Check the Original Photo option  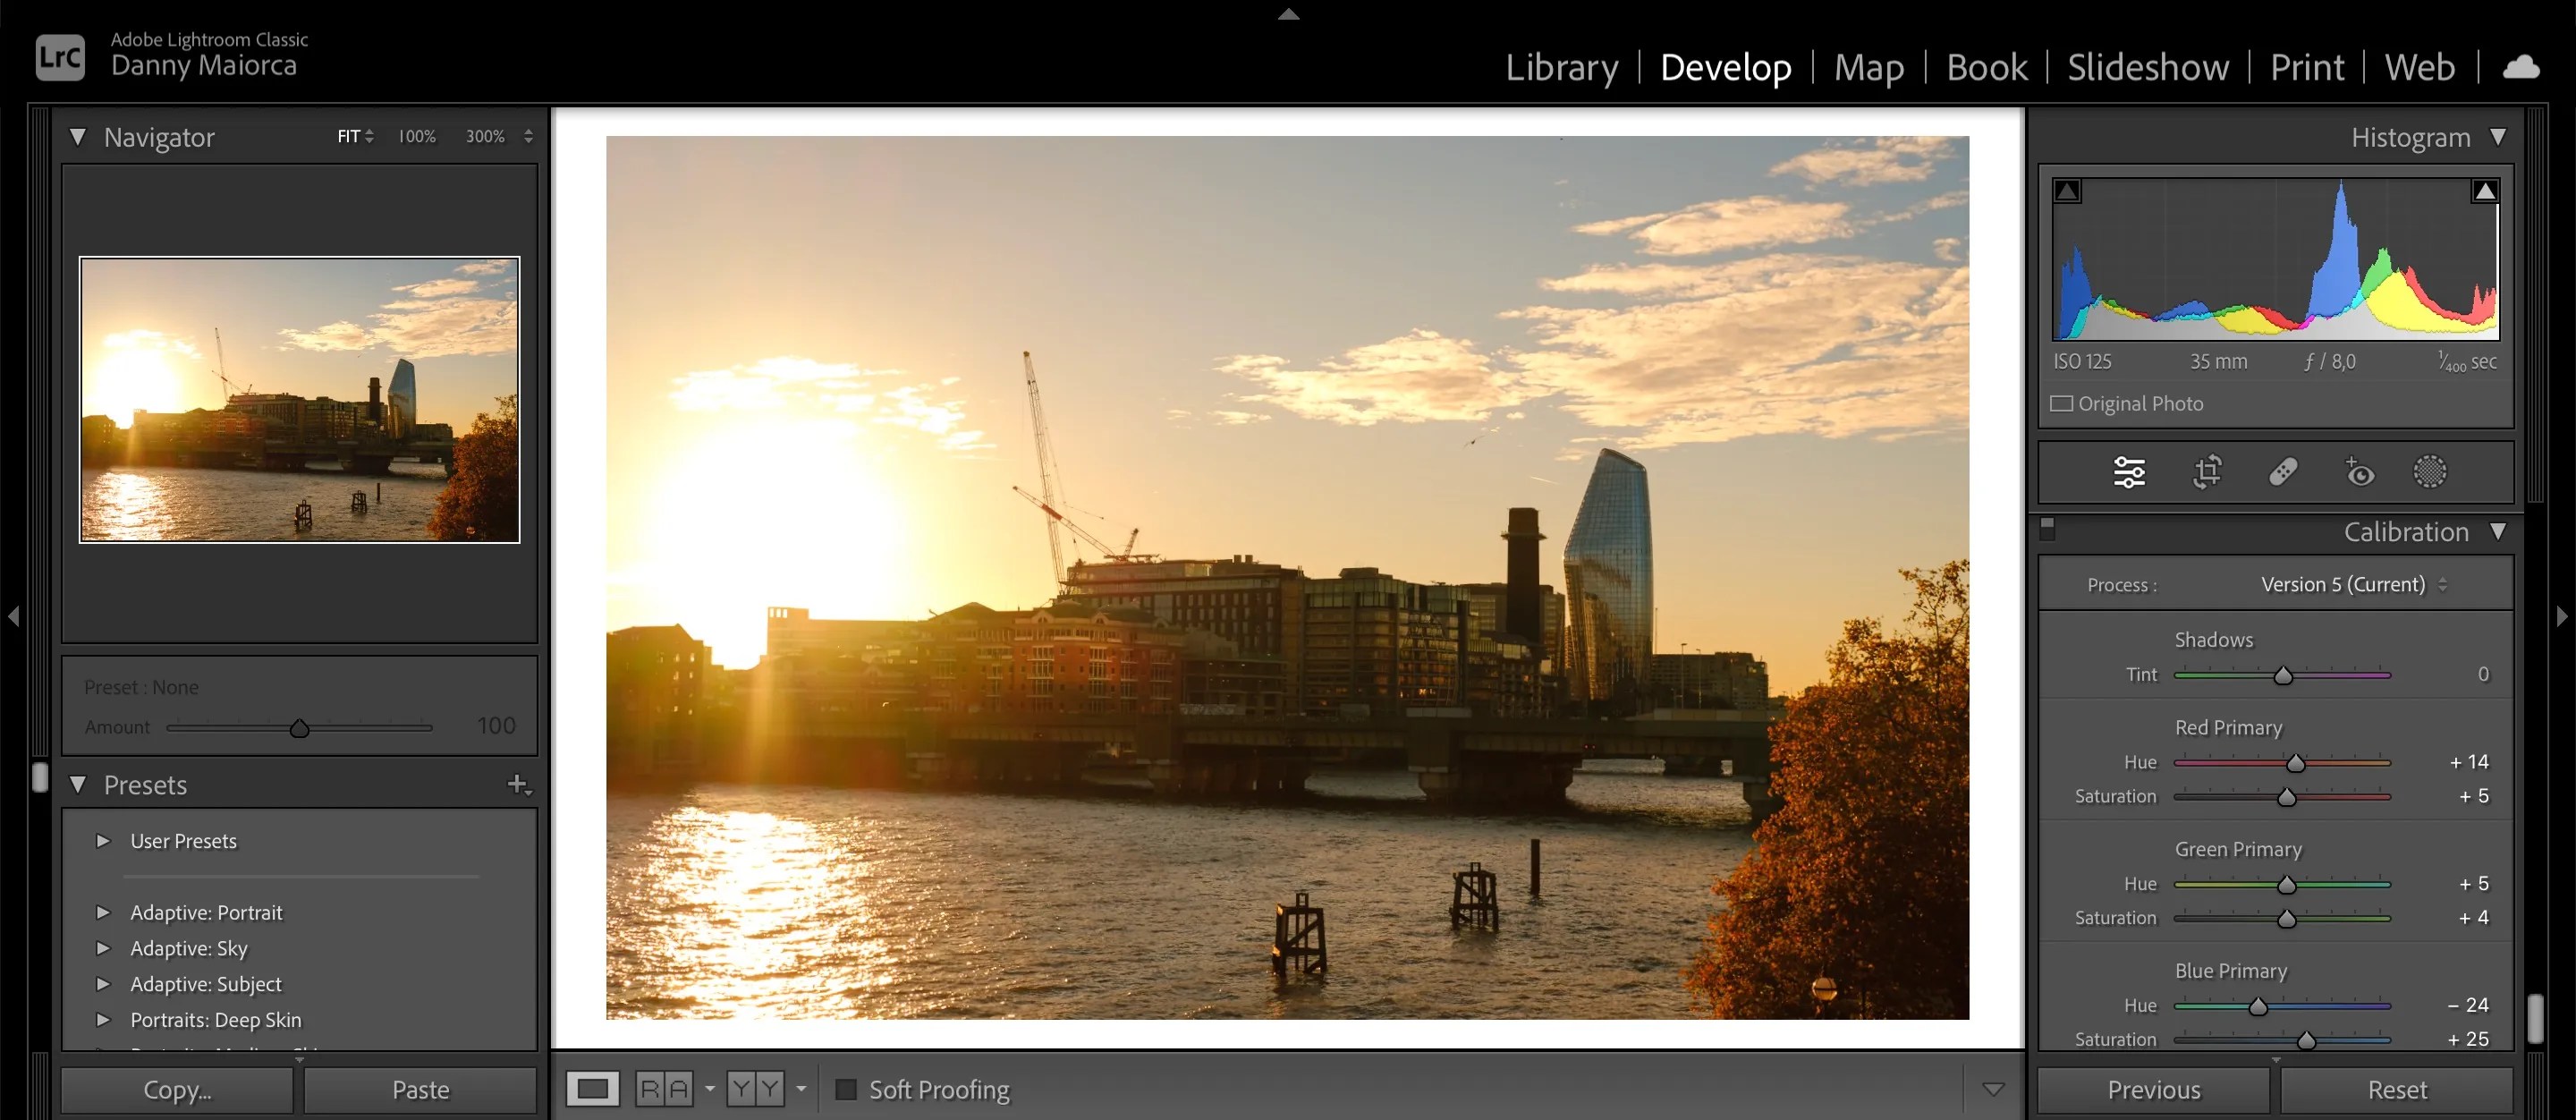pyautogui.click(x=2064, y=403)
